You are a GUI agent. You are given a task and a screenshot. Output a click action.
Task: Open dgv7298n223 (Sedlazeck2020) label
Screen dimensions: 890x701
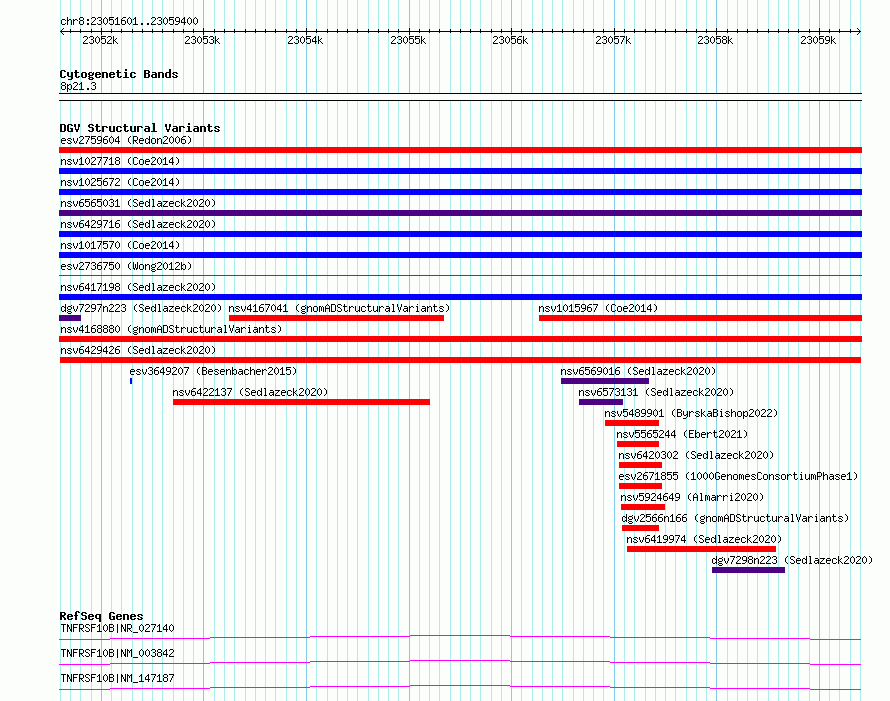792,560
